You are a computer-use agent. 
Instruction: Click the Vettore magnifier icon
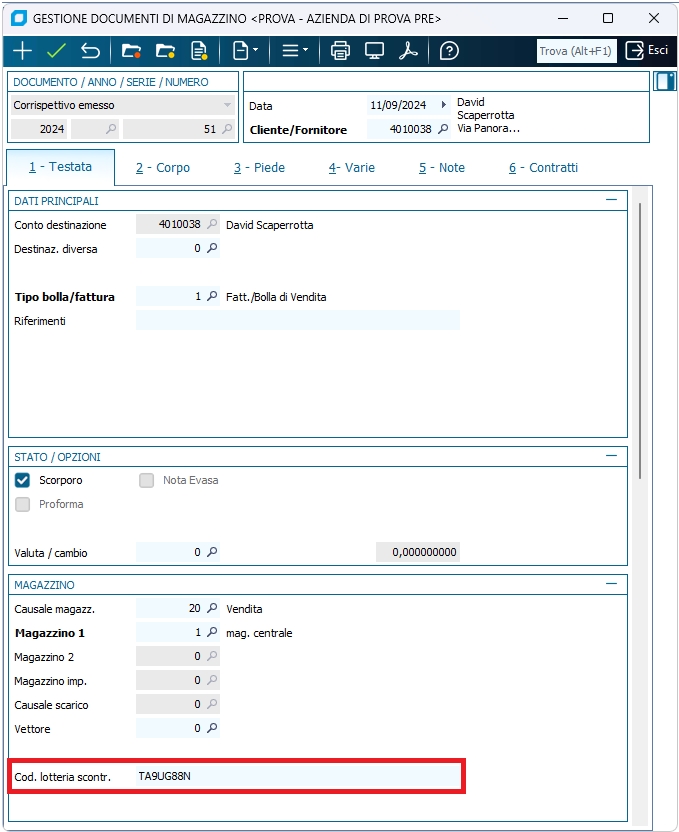pos(212,727)
